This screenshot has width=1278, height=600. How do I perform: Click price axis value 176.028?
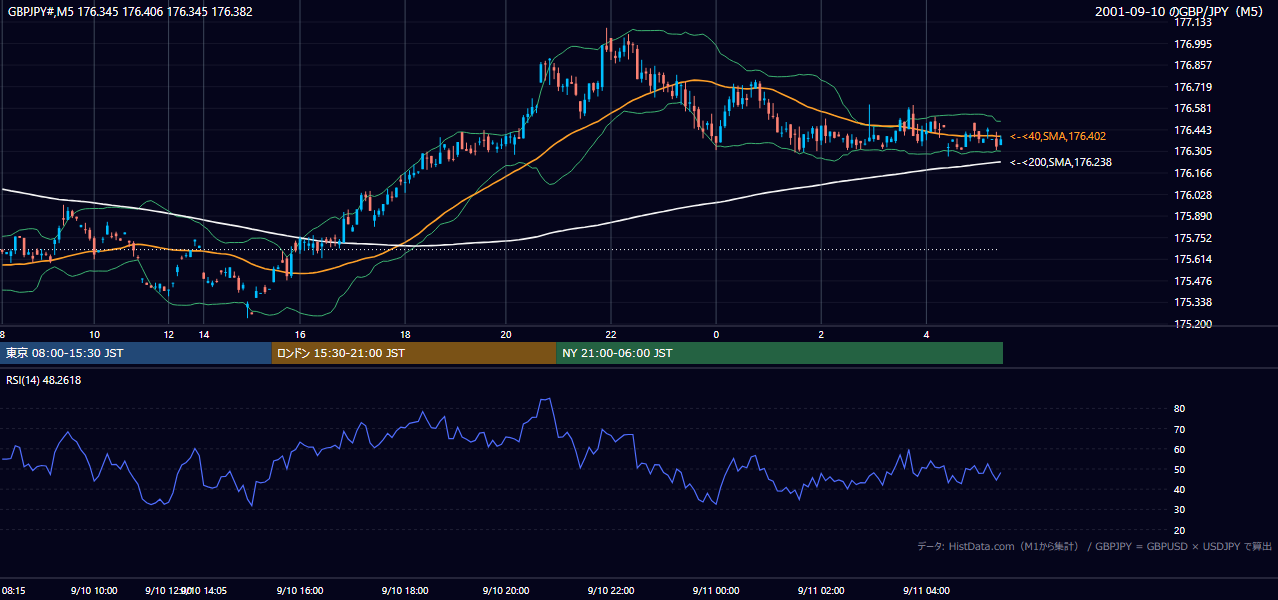pos(1194,195)
